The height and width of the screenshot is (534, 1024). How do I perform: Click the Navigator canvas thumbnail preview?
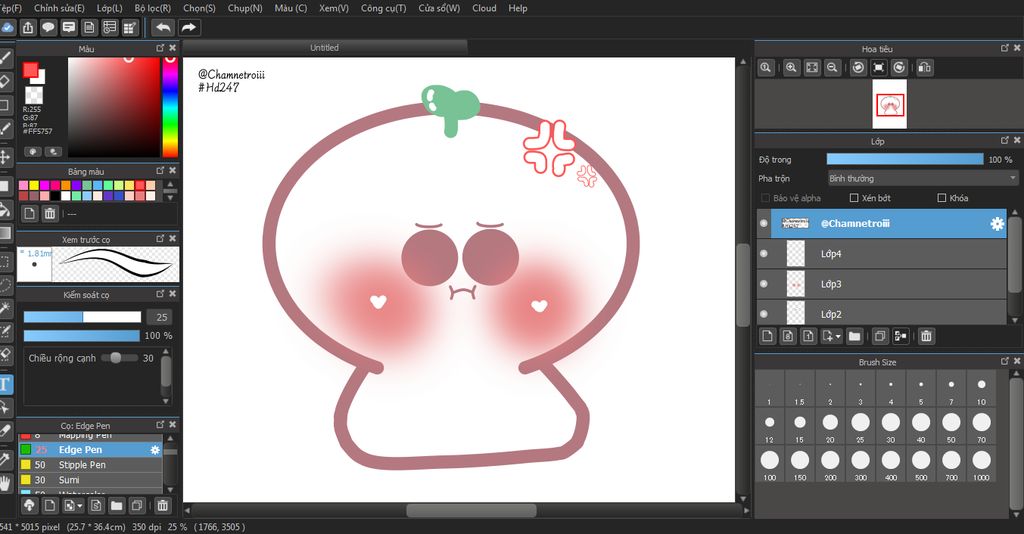click(x=889, y=104)
